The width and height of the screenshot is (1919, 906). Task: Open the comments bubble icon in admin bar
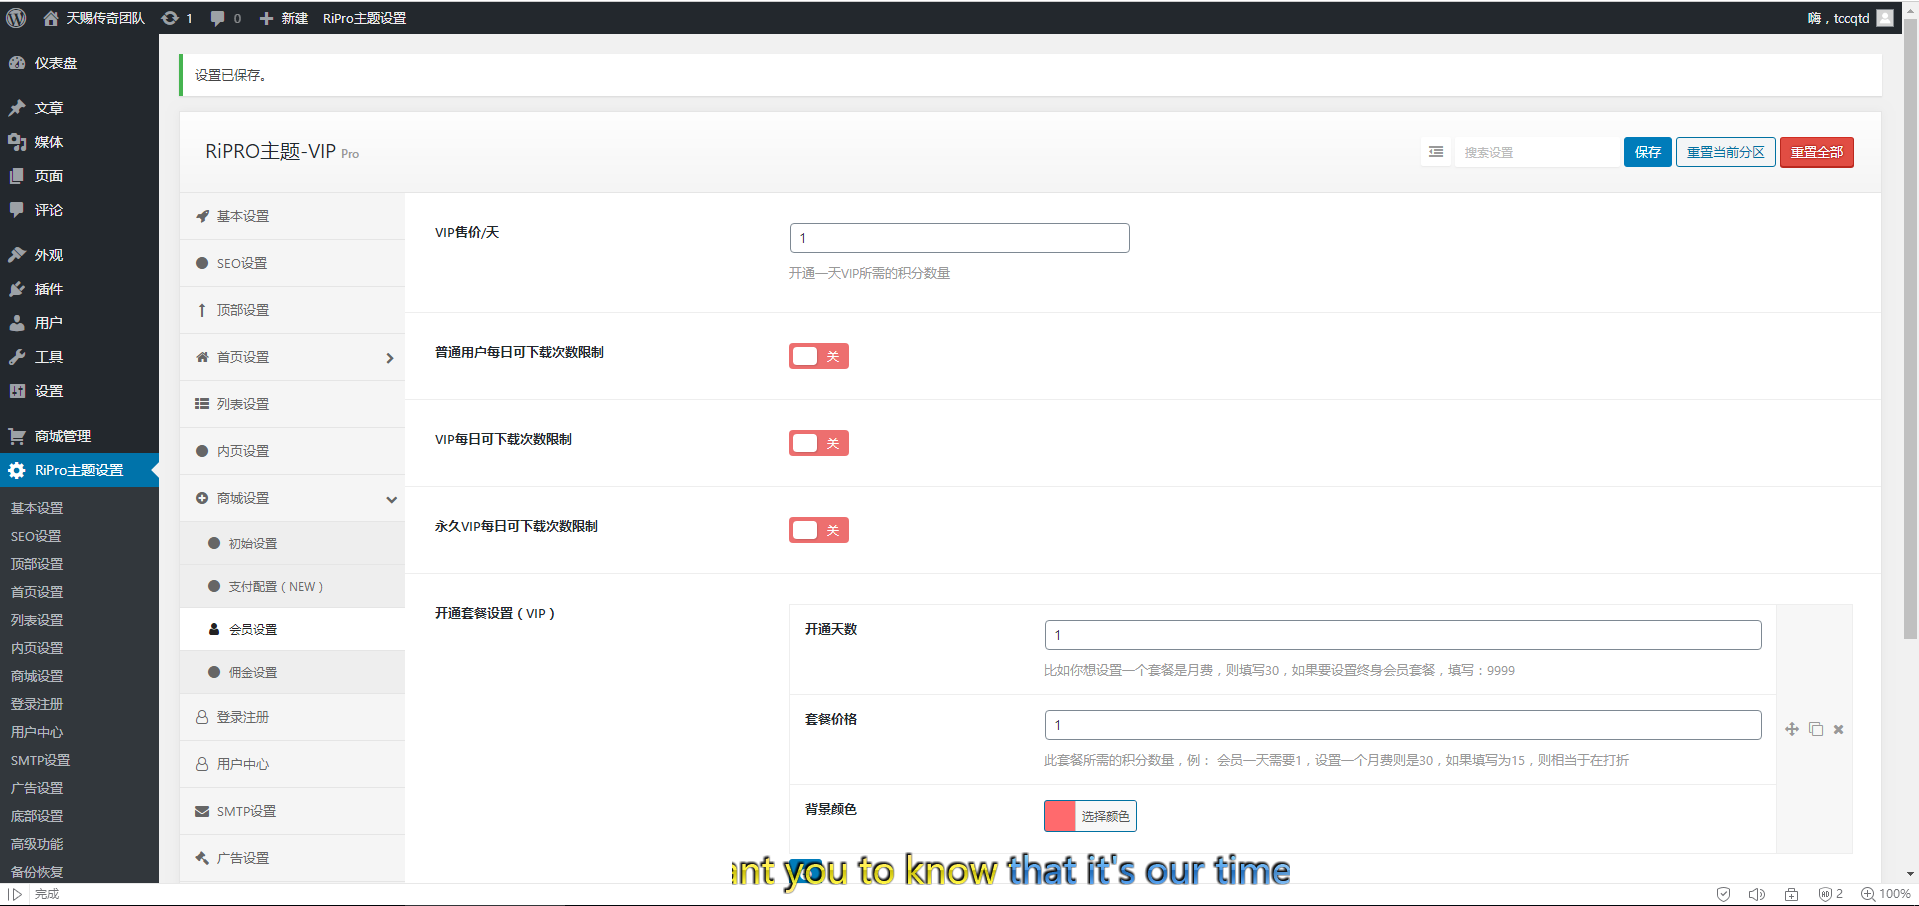218,18
